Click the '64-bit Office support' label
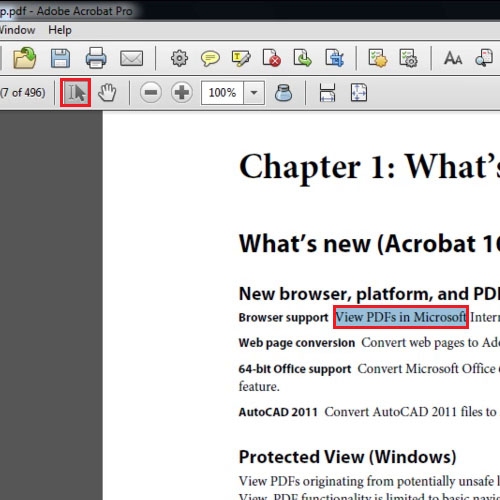Screen dimensions: 500x500 point(295,369)
